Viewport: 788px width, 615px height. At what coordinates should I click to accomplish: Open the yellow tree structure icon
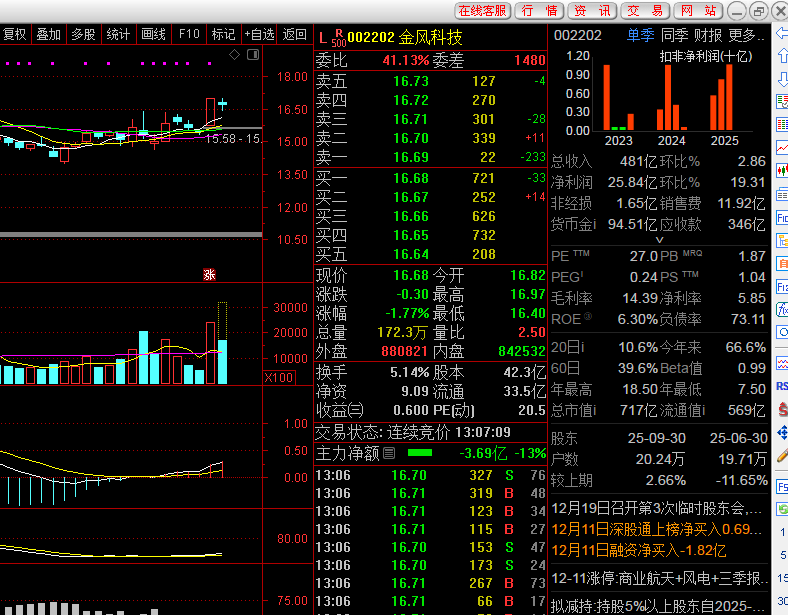pos(782,240)
